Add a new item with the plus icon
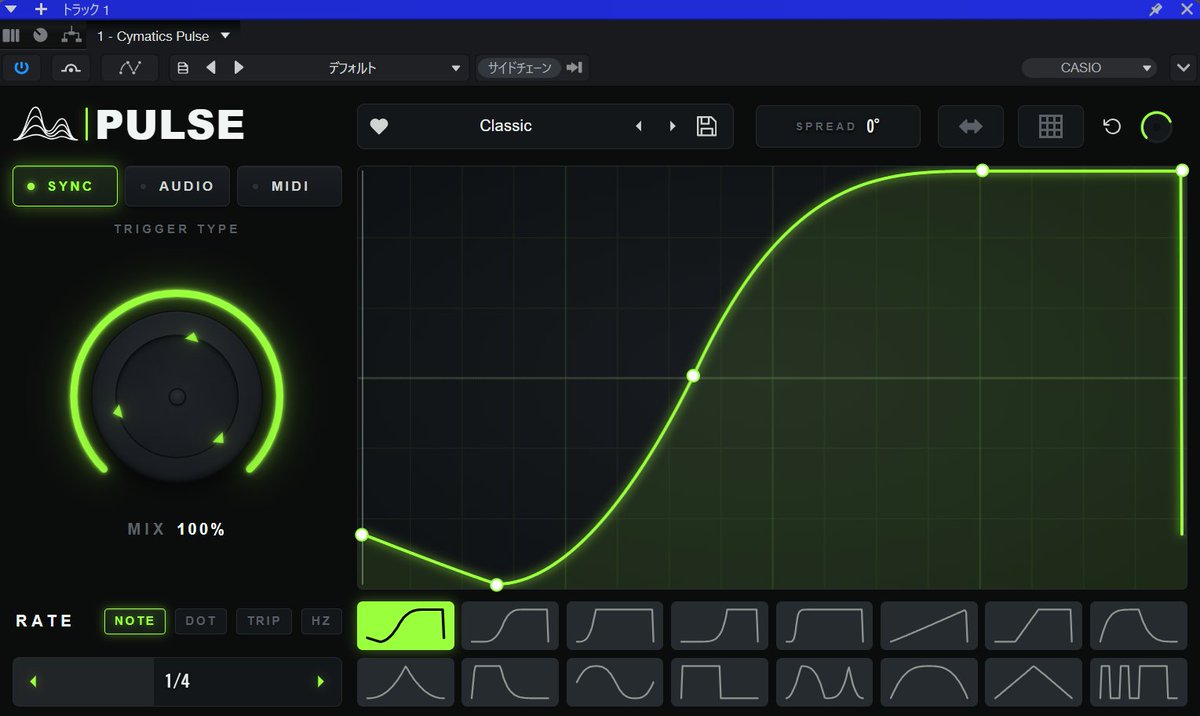This screenshot has height=716, width=1200. tap(40, 9)
